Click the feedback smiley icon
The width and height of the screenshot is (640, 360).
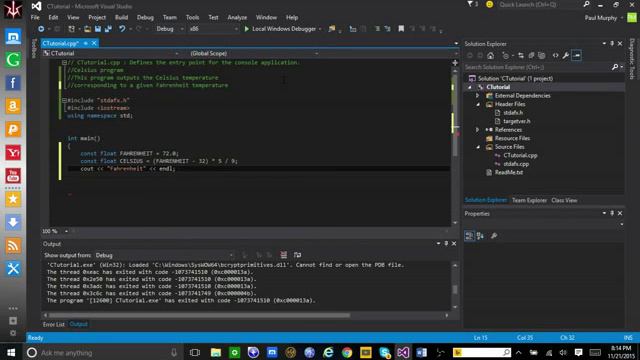(489, 4)
